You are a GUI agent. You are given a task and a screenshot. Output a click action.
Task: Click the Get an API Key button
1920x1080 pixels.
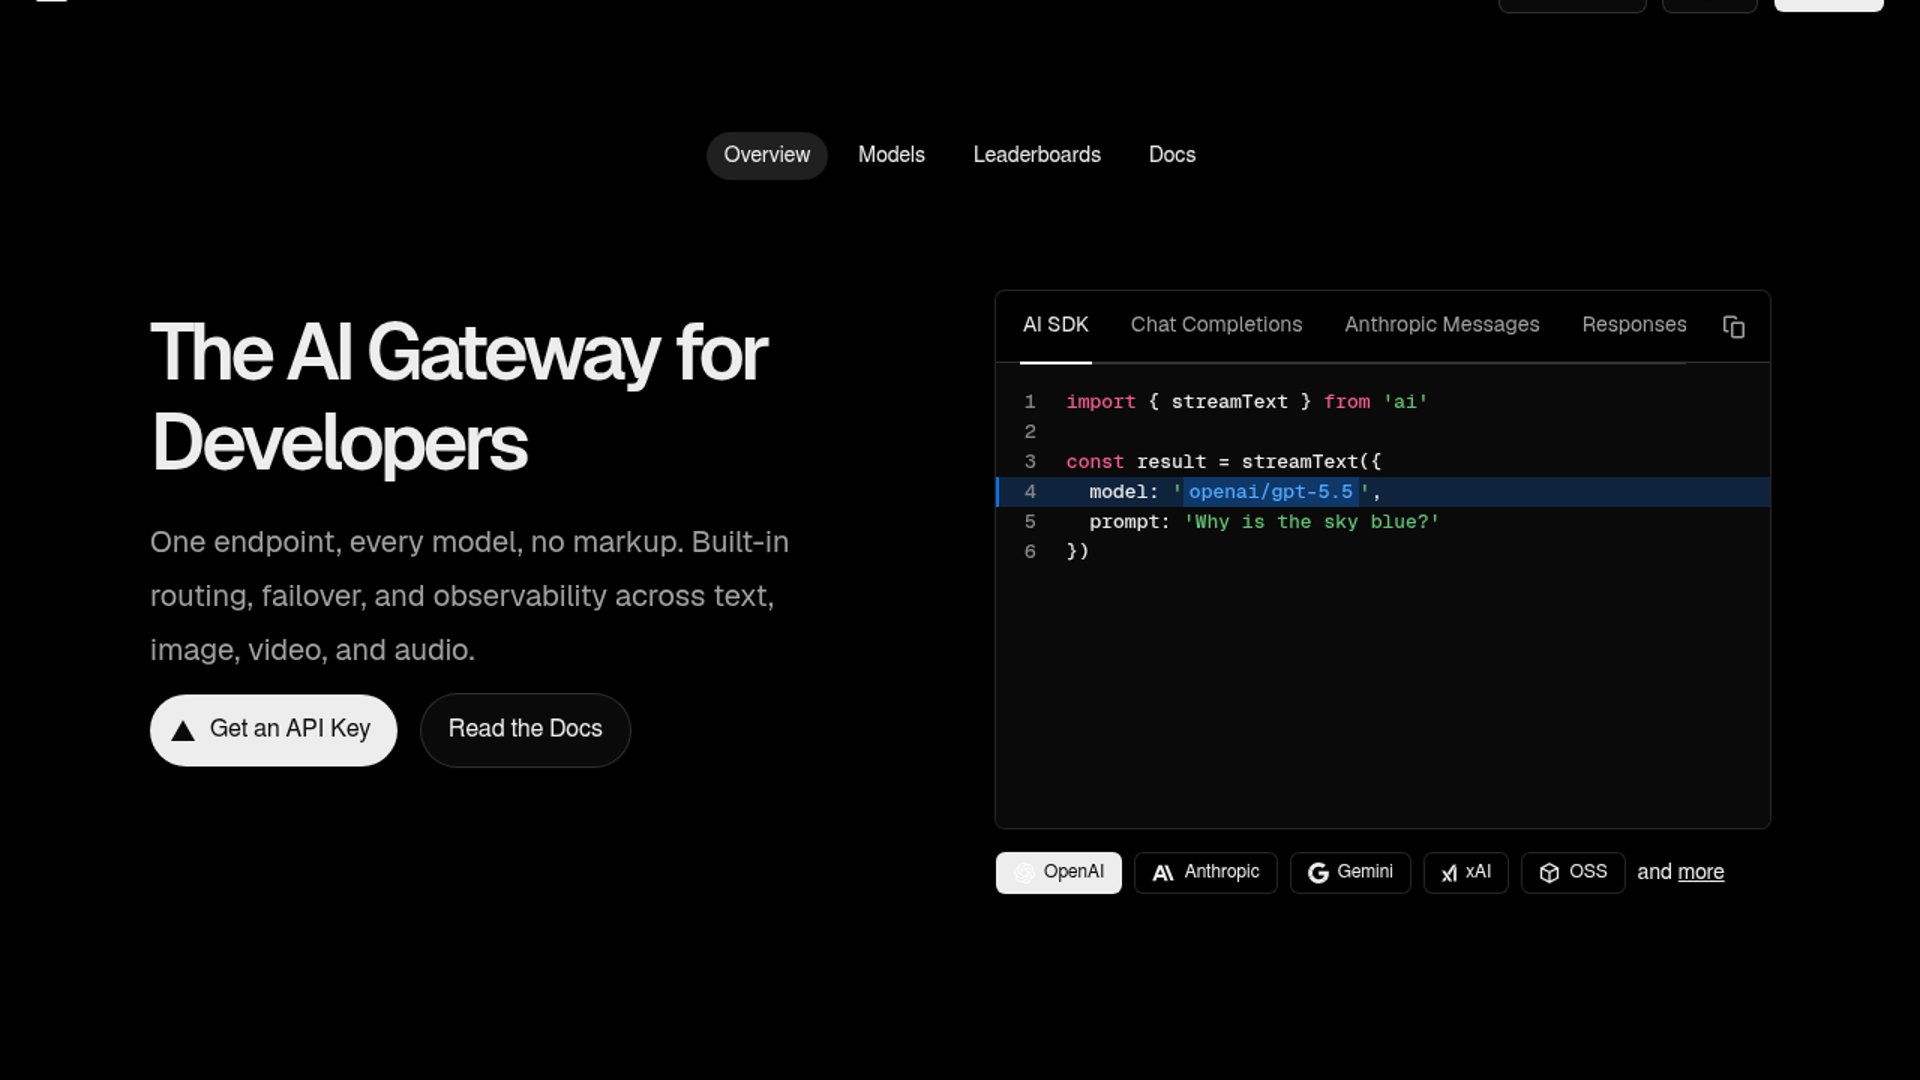click(x=273, y=730)
